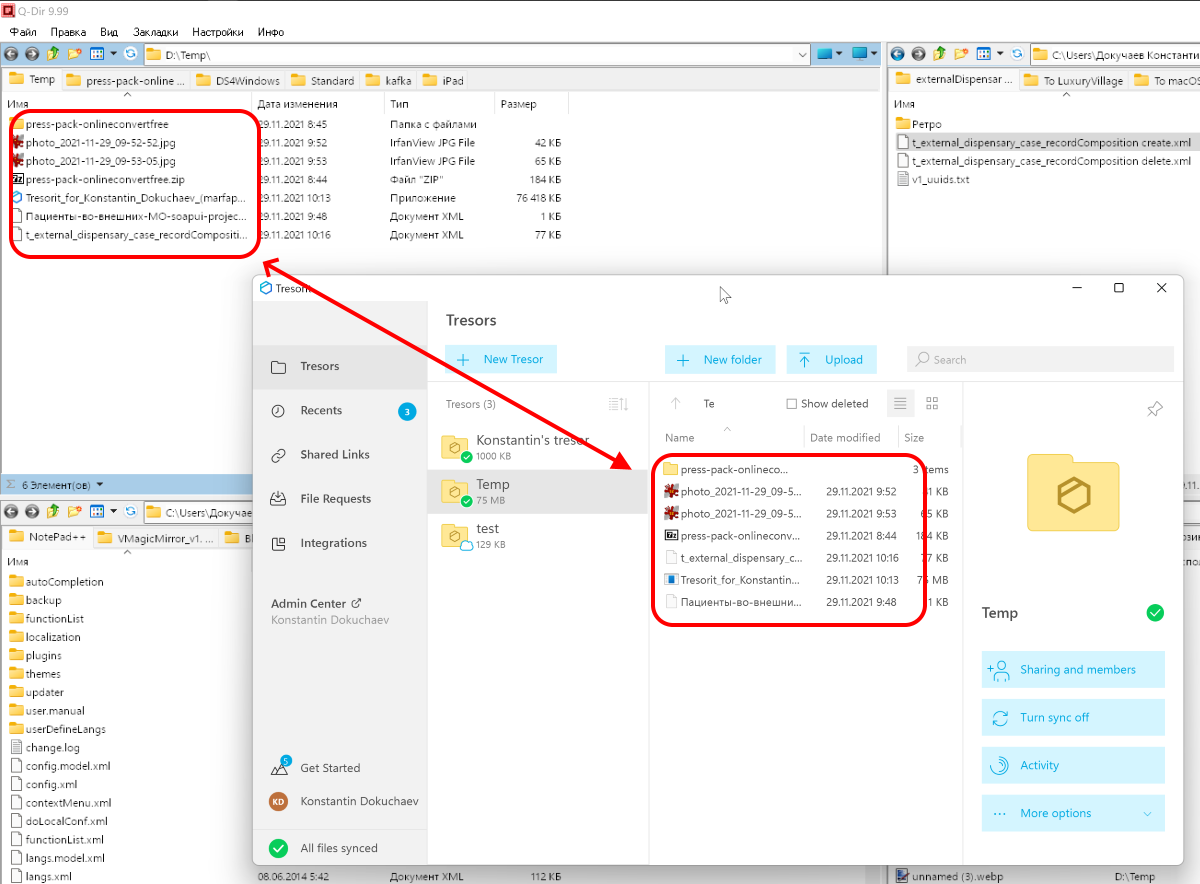Viewport: 1200px width, 884px height.
Task: Click the Konstantin Dokuchaev account avatar
Action: [x=279, y=801]
